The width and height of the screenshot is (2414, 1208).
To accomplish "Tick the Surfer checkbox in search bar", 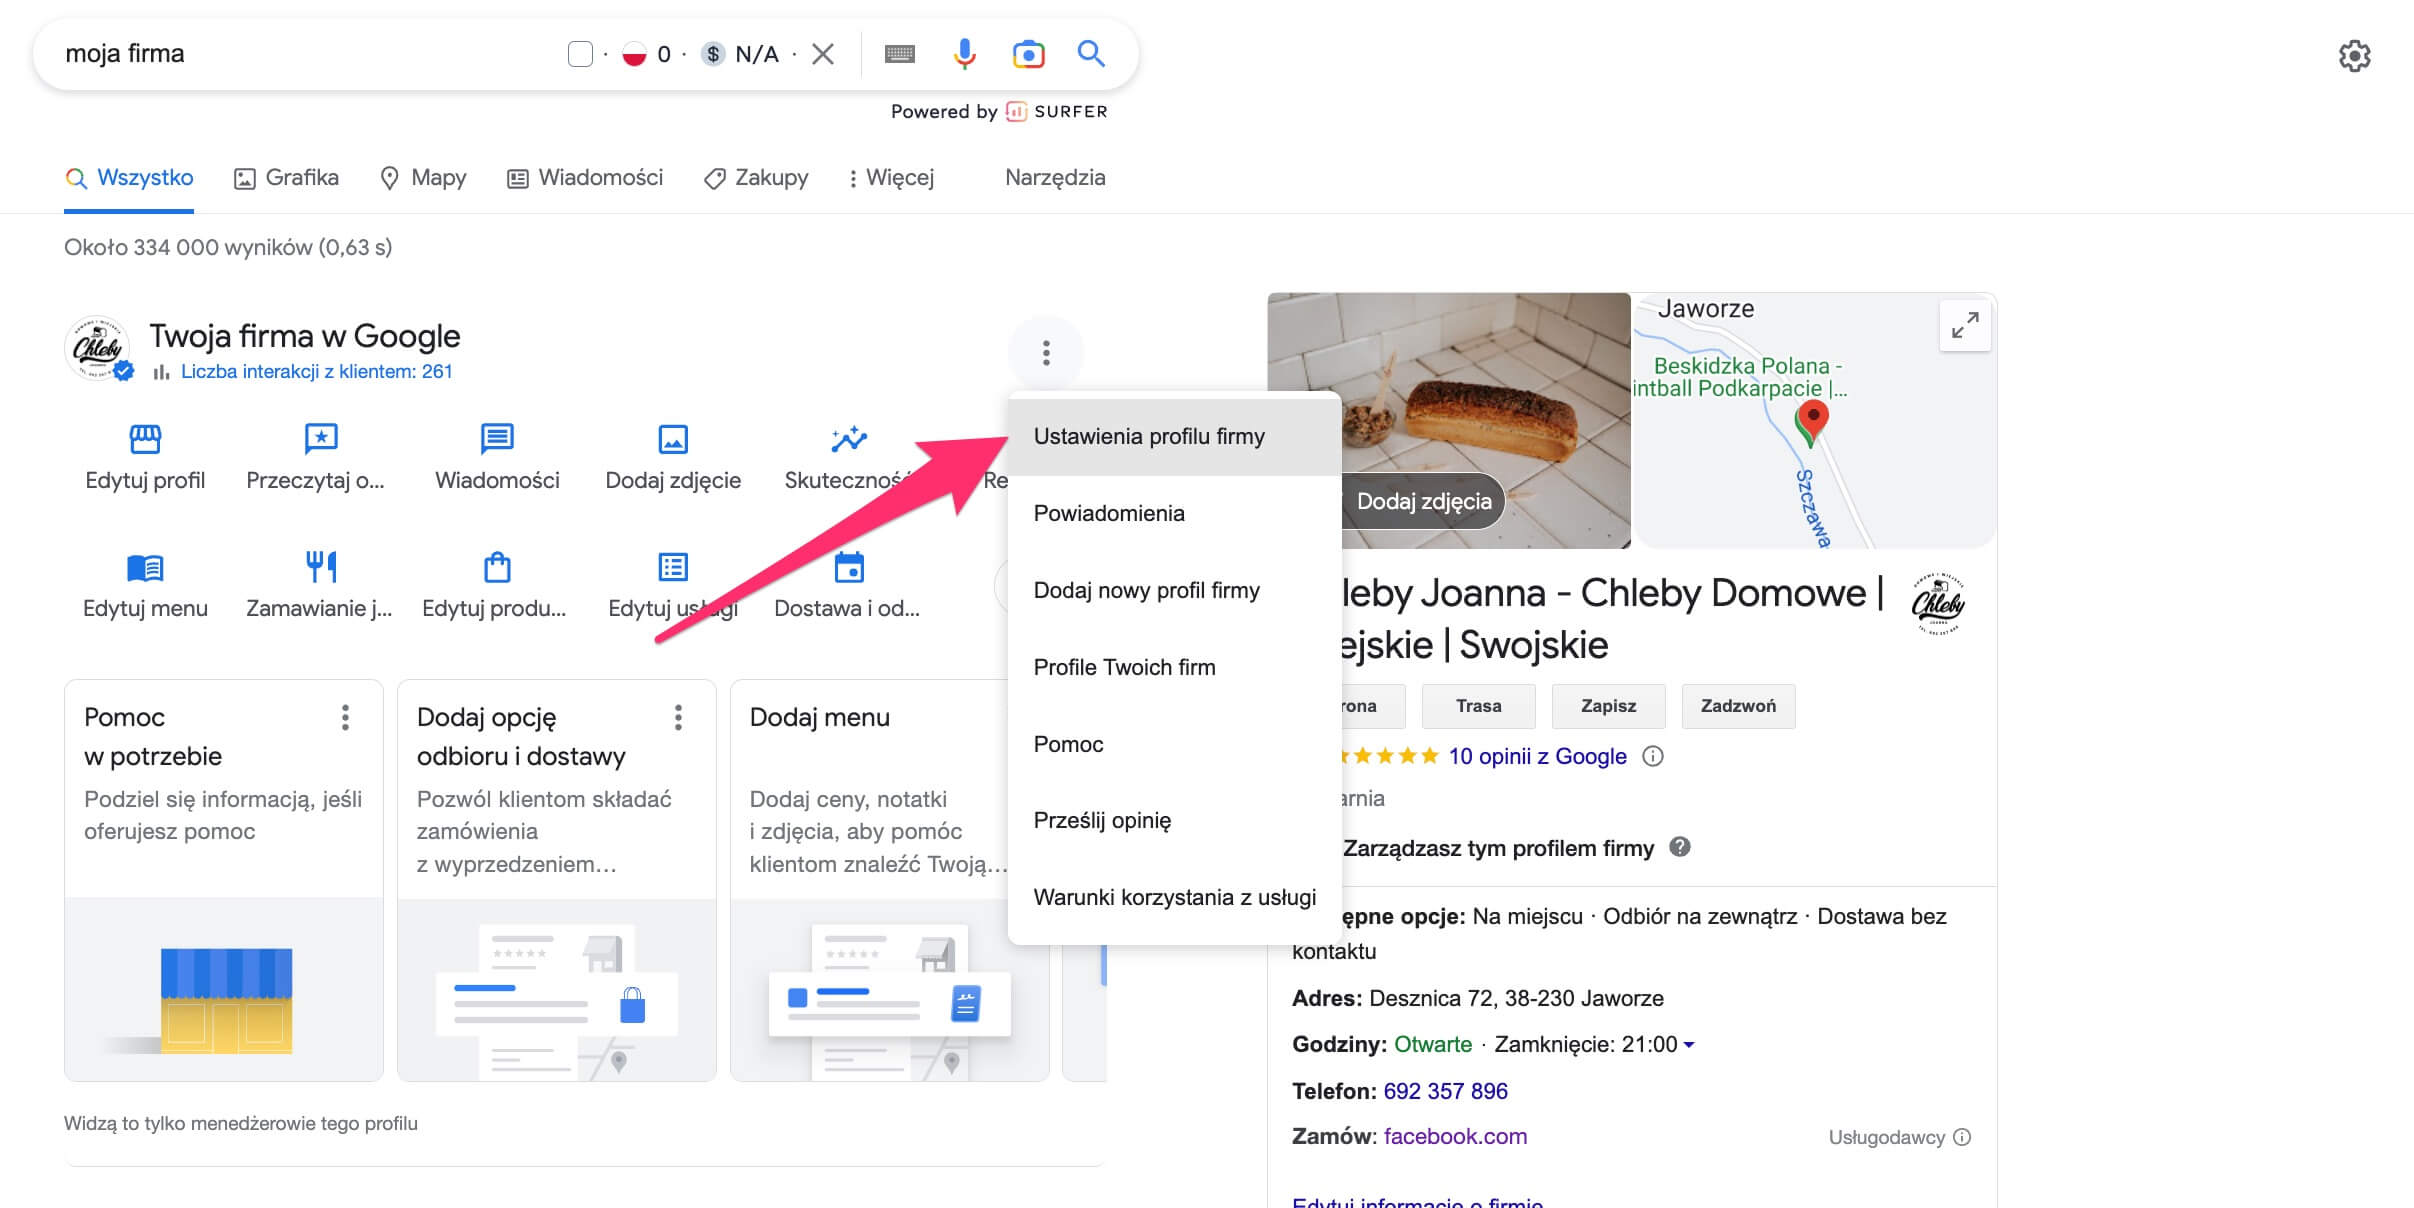I will [580, 54].
